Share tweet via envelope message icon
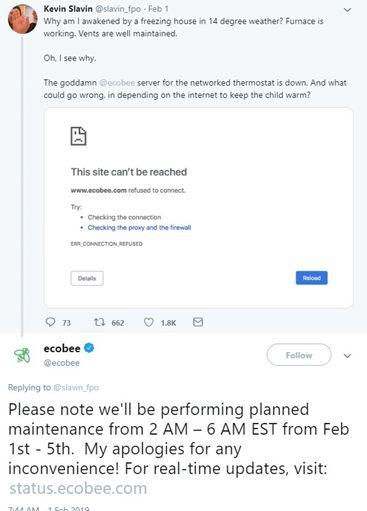 (x=198, y=322)
